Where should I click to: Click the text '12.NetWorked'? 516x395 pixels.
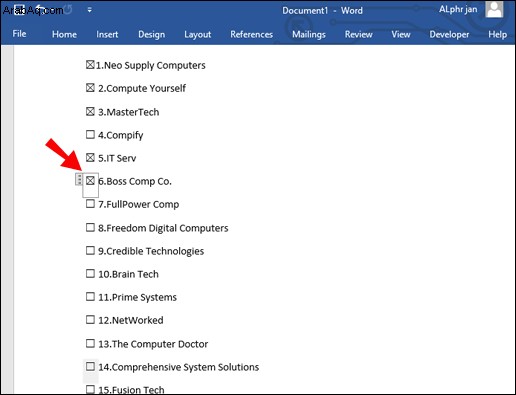131,320
